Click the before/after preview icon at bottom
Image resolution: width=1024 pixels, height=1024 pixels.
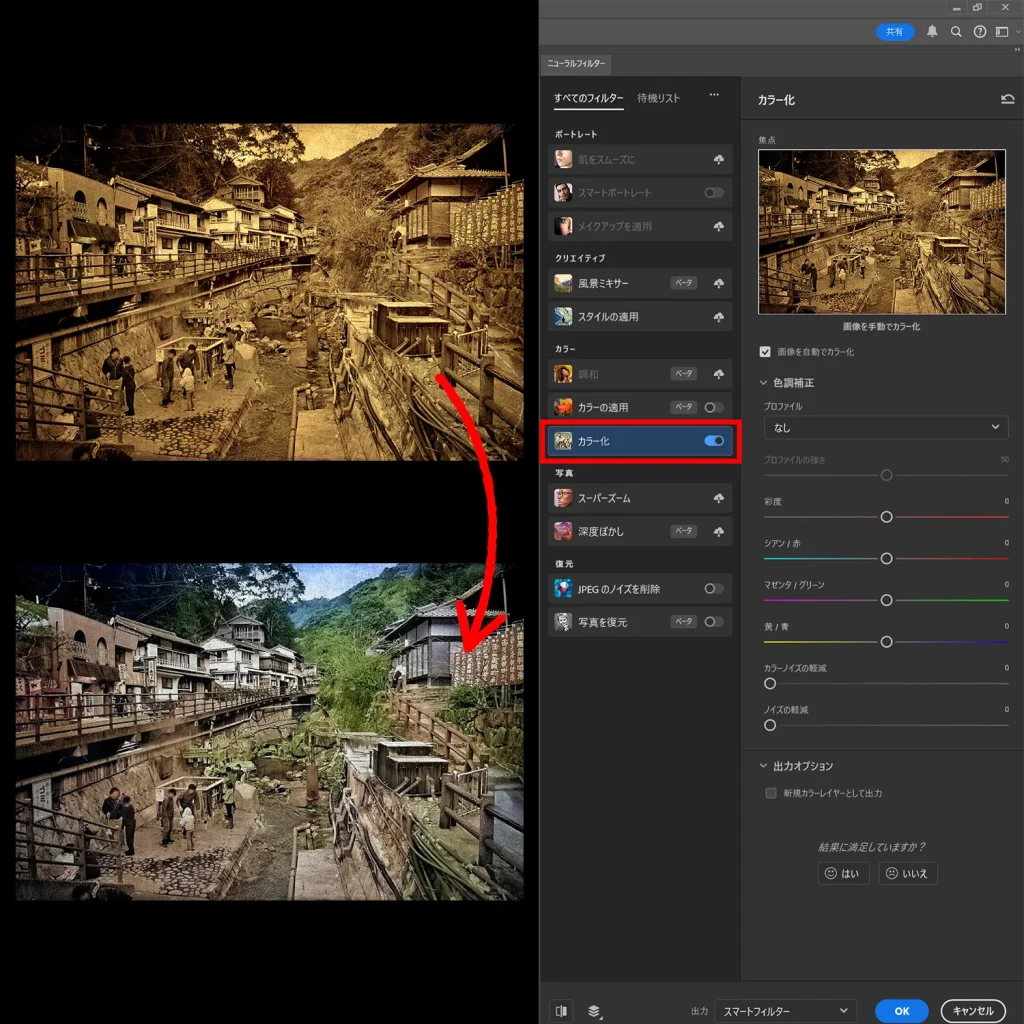[x=562, y=1010]
